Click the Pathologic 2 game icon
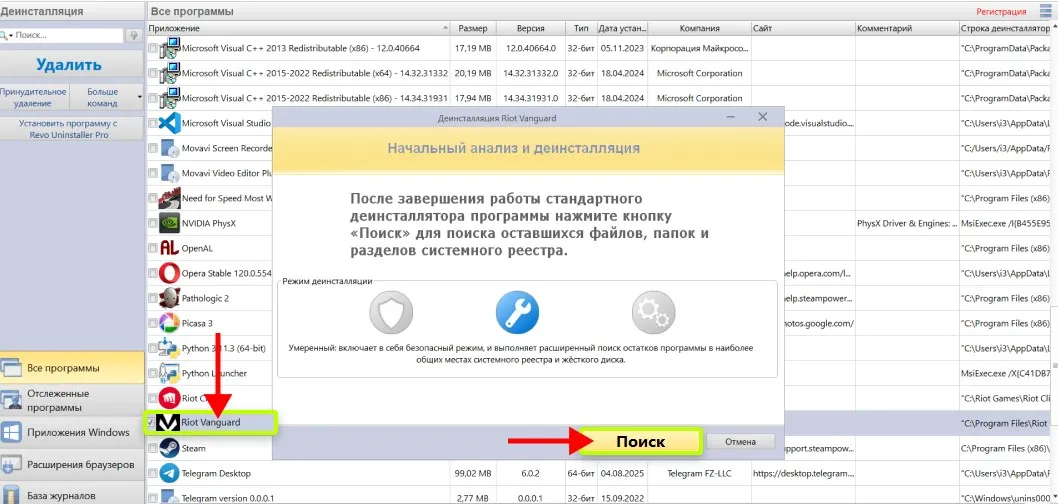Screen dimensions: 1058x504 (x=169, y=298)
